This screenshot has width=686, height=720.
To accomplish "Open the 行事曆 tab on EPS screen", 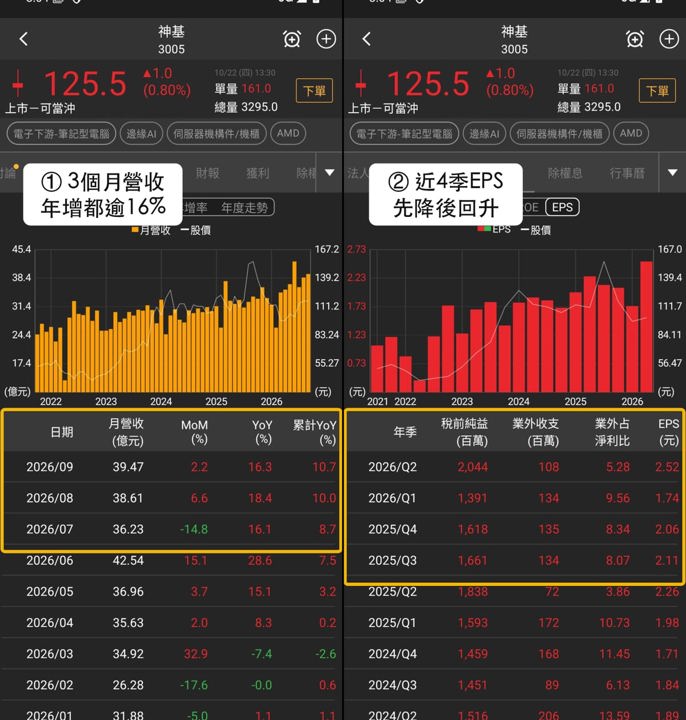I will (x=627, y=173).
